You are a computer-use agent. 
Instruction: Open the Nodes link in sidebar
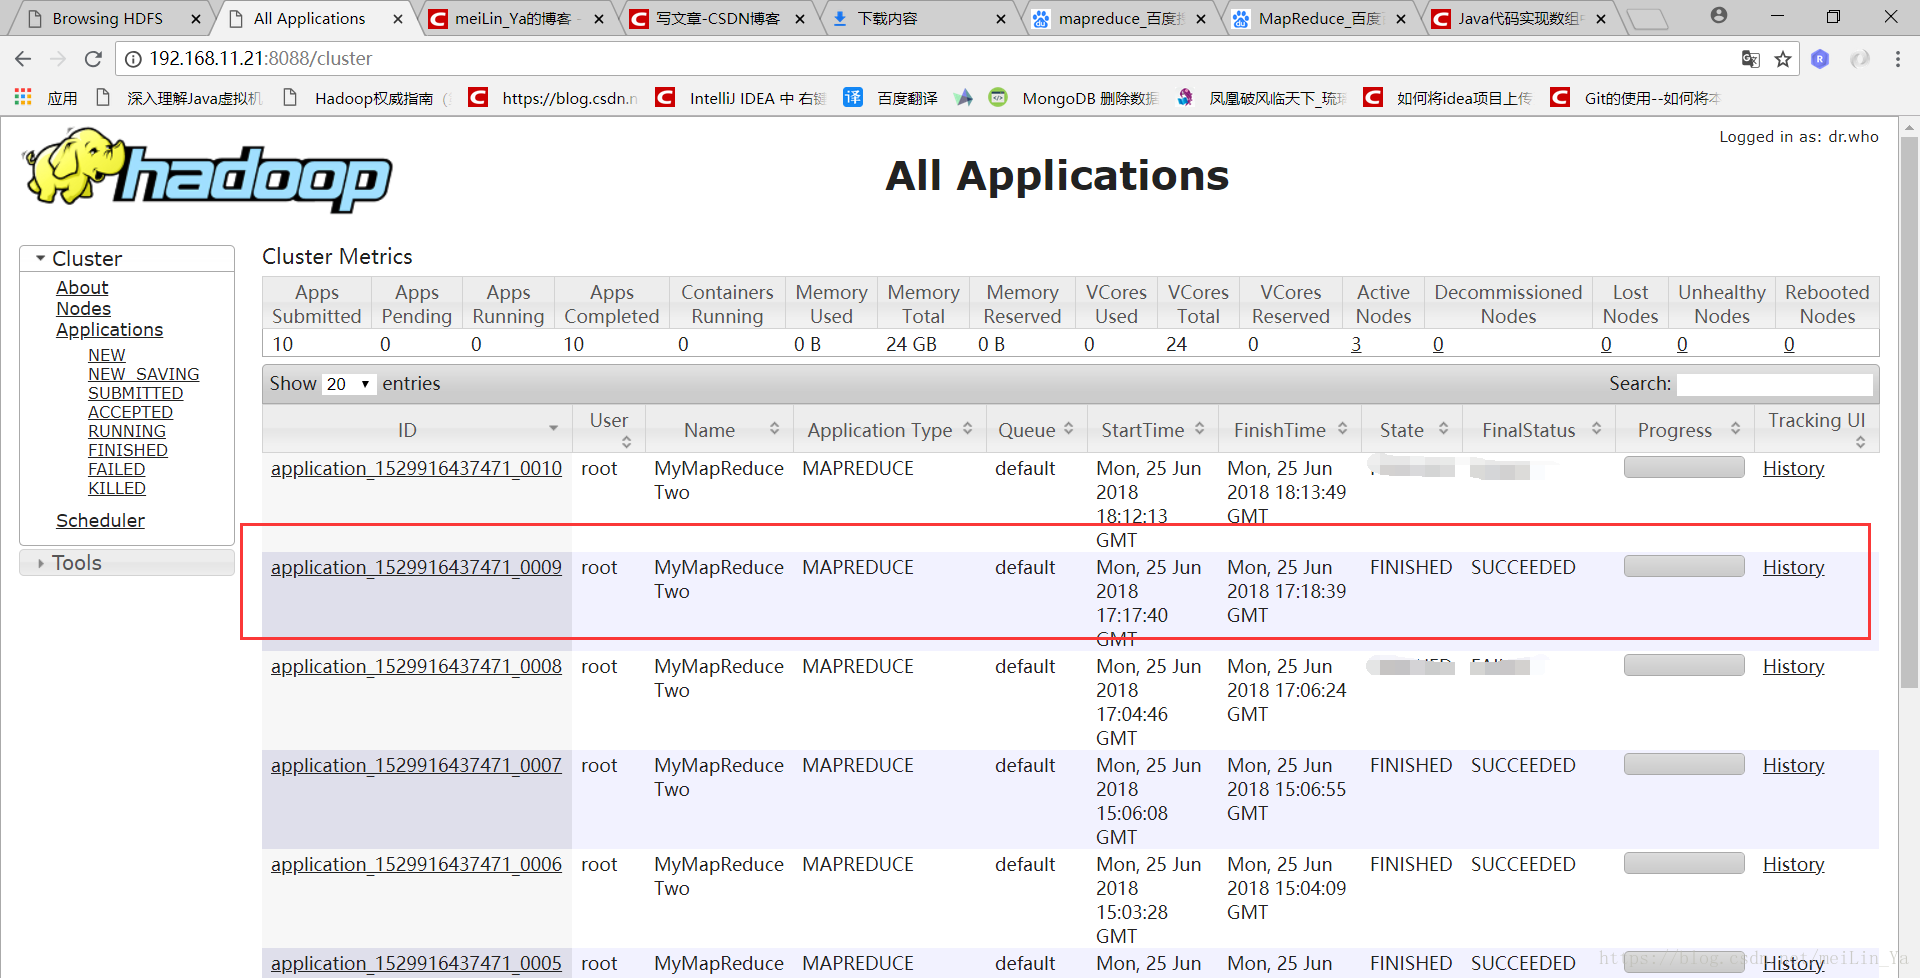pos(83,308)
